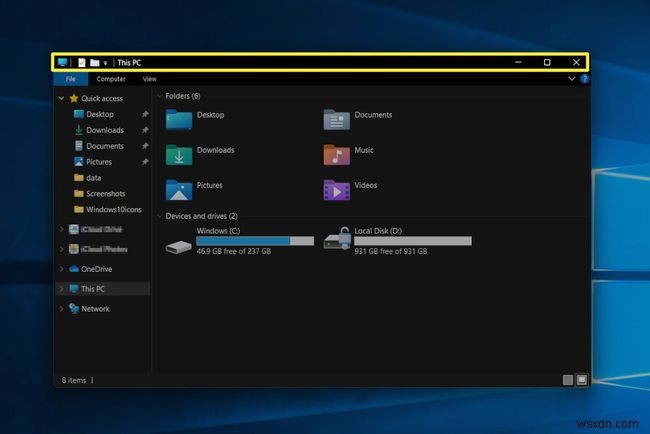The height and width of the screenshot is (434, 650).
Task: Select the Documents folder icon in Folders
Action: point(336,120)
